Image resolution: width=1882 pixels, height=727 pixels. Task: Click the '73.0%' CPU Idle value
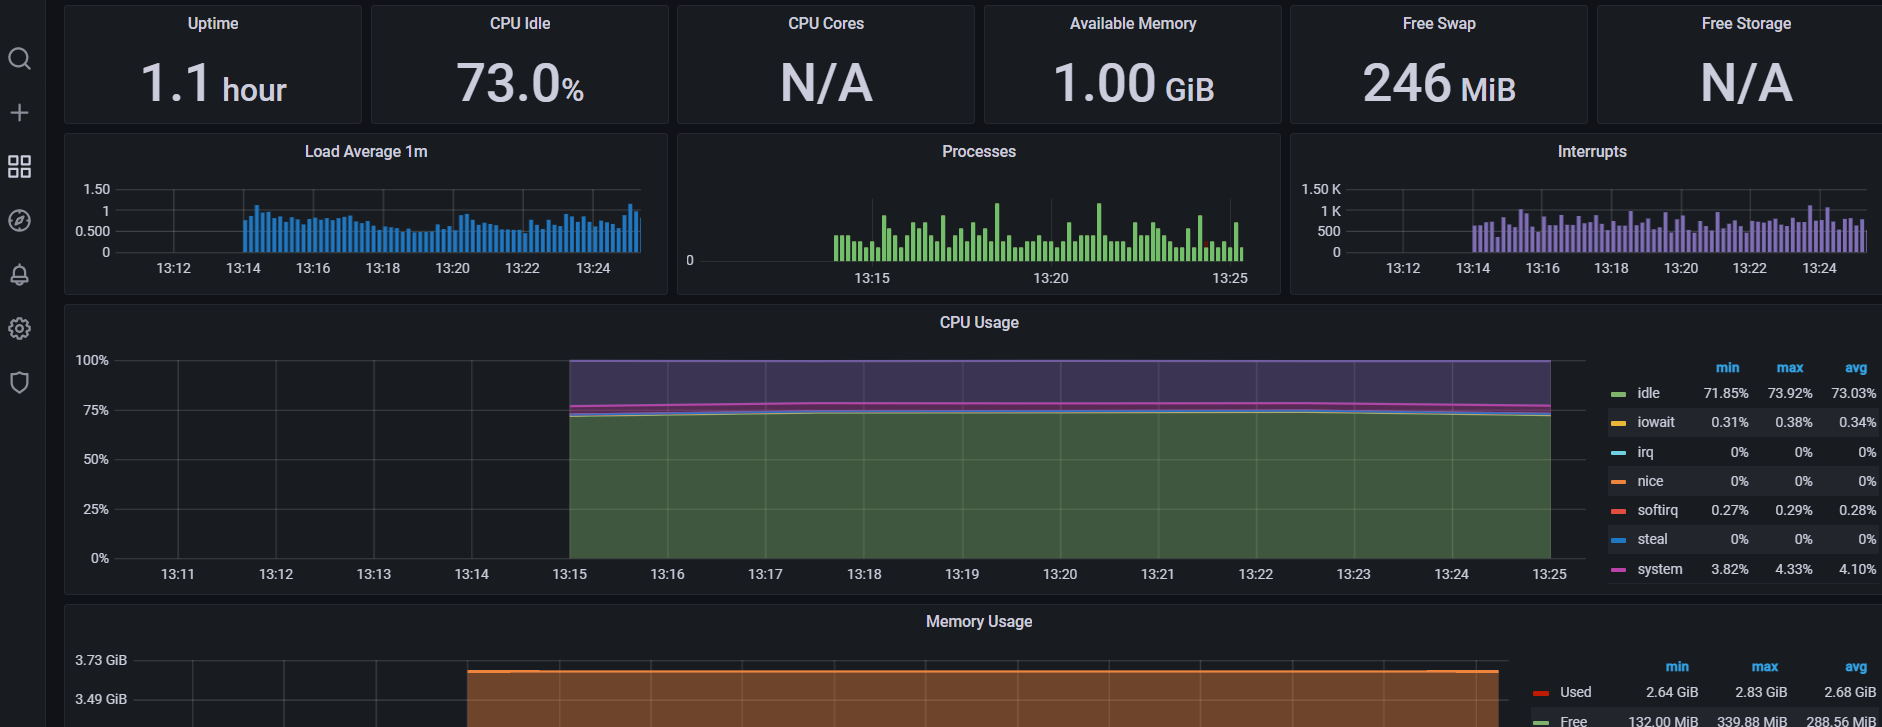(x=520, y=83)
